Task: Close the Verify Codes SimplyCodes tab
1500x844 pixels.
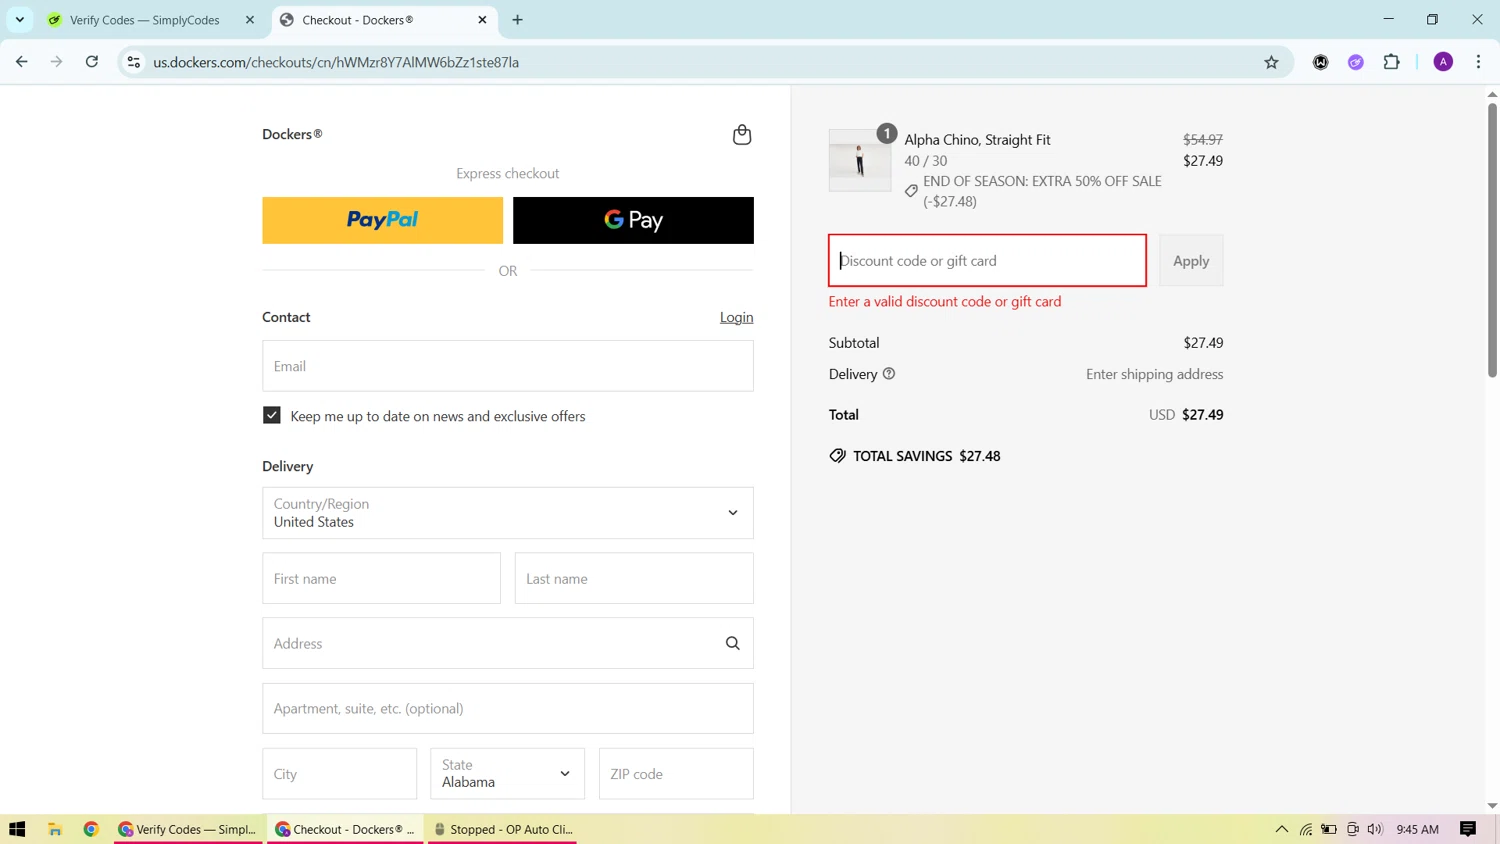Action: pos(250,20)
